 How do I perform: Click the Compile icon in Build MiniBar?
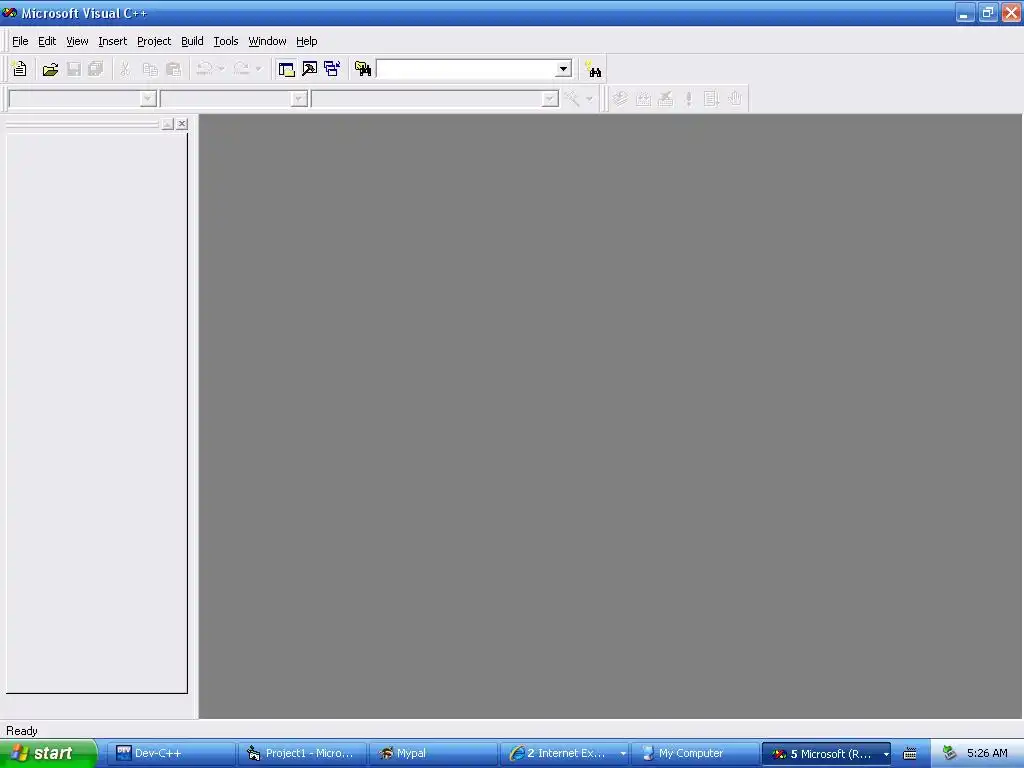click(x=620, y=99)
